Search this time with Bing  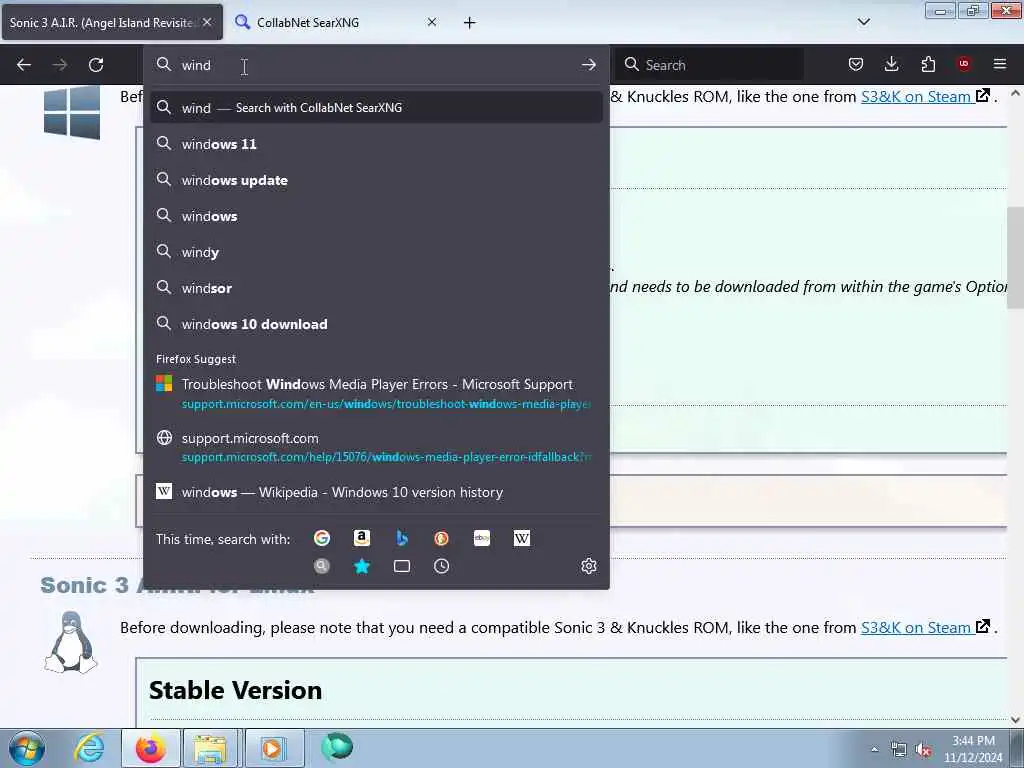pyautogui.click(x=402, y=538)
